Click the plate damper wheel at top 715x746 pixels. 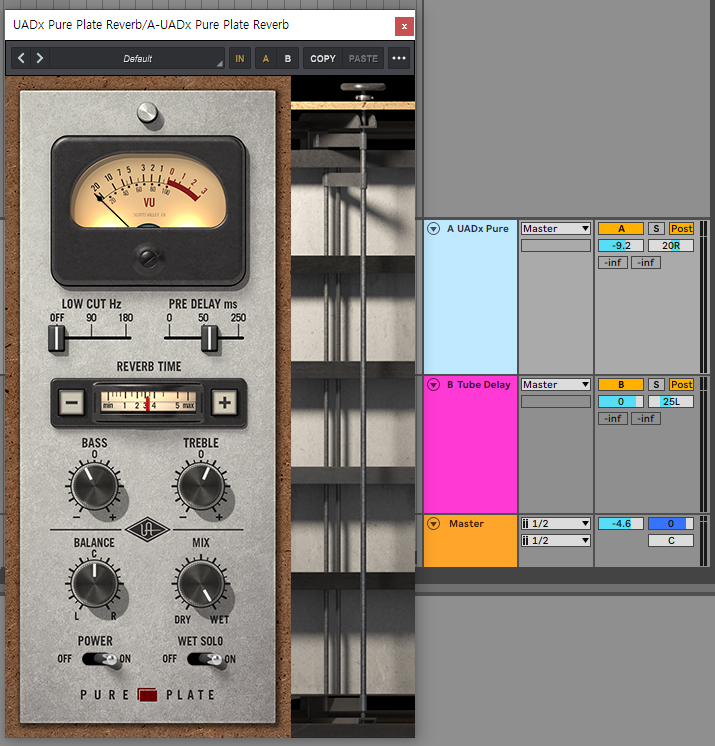click(363, 88)
